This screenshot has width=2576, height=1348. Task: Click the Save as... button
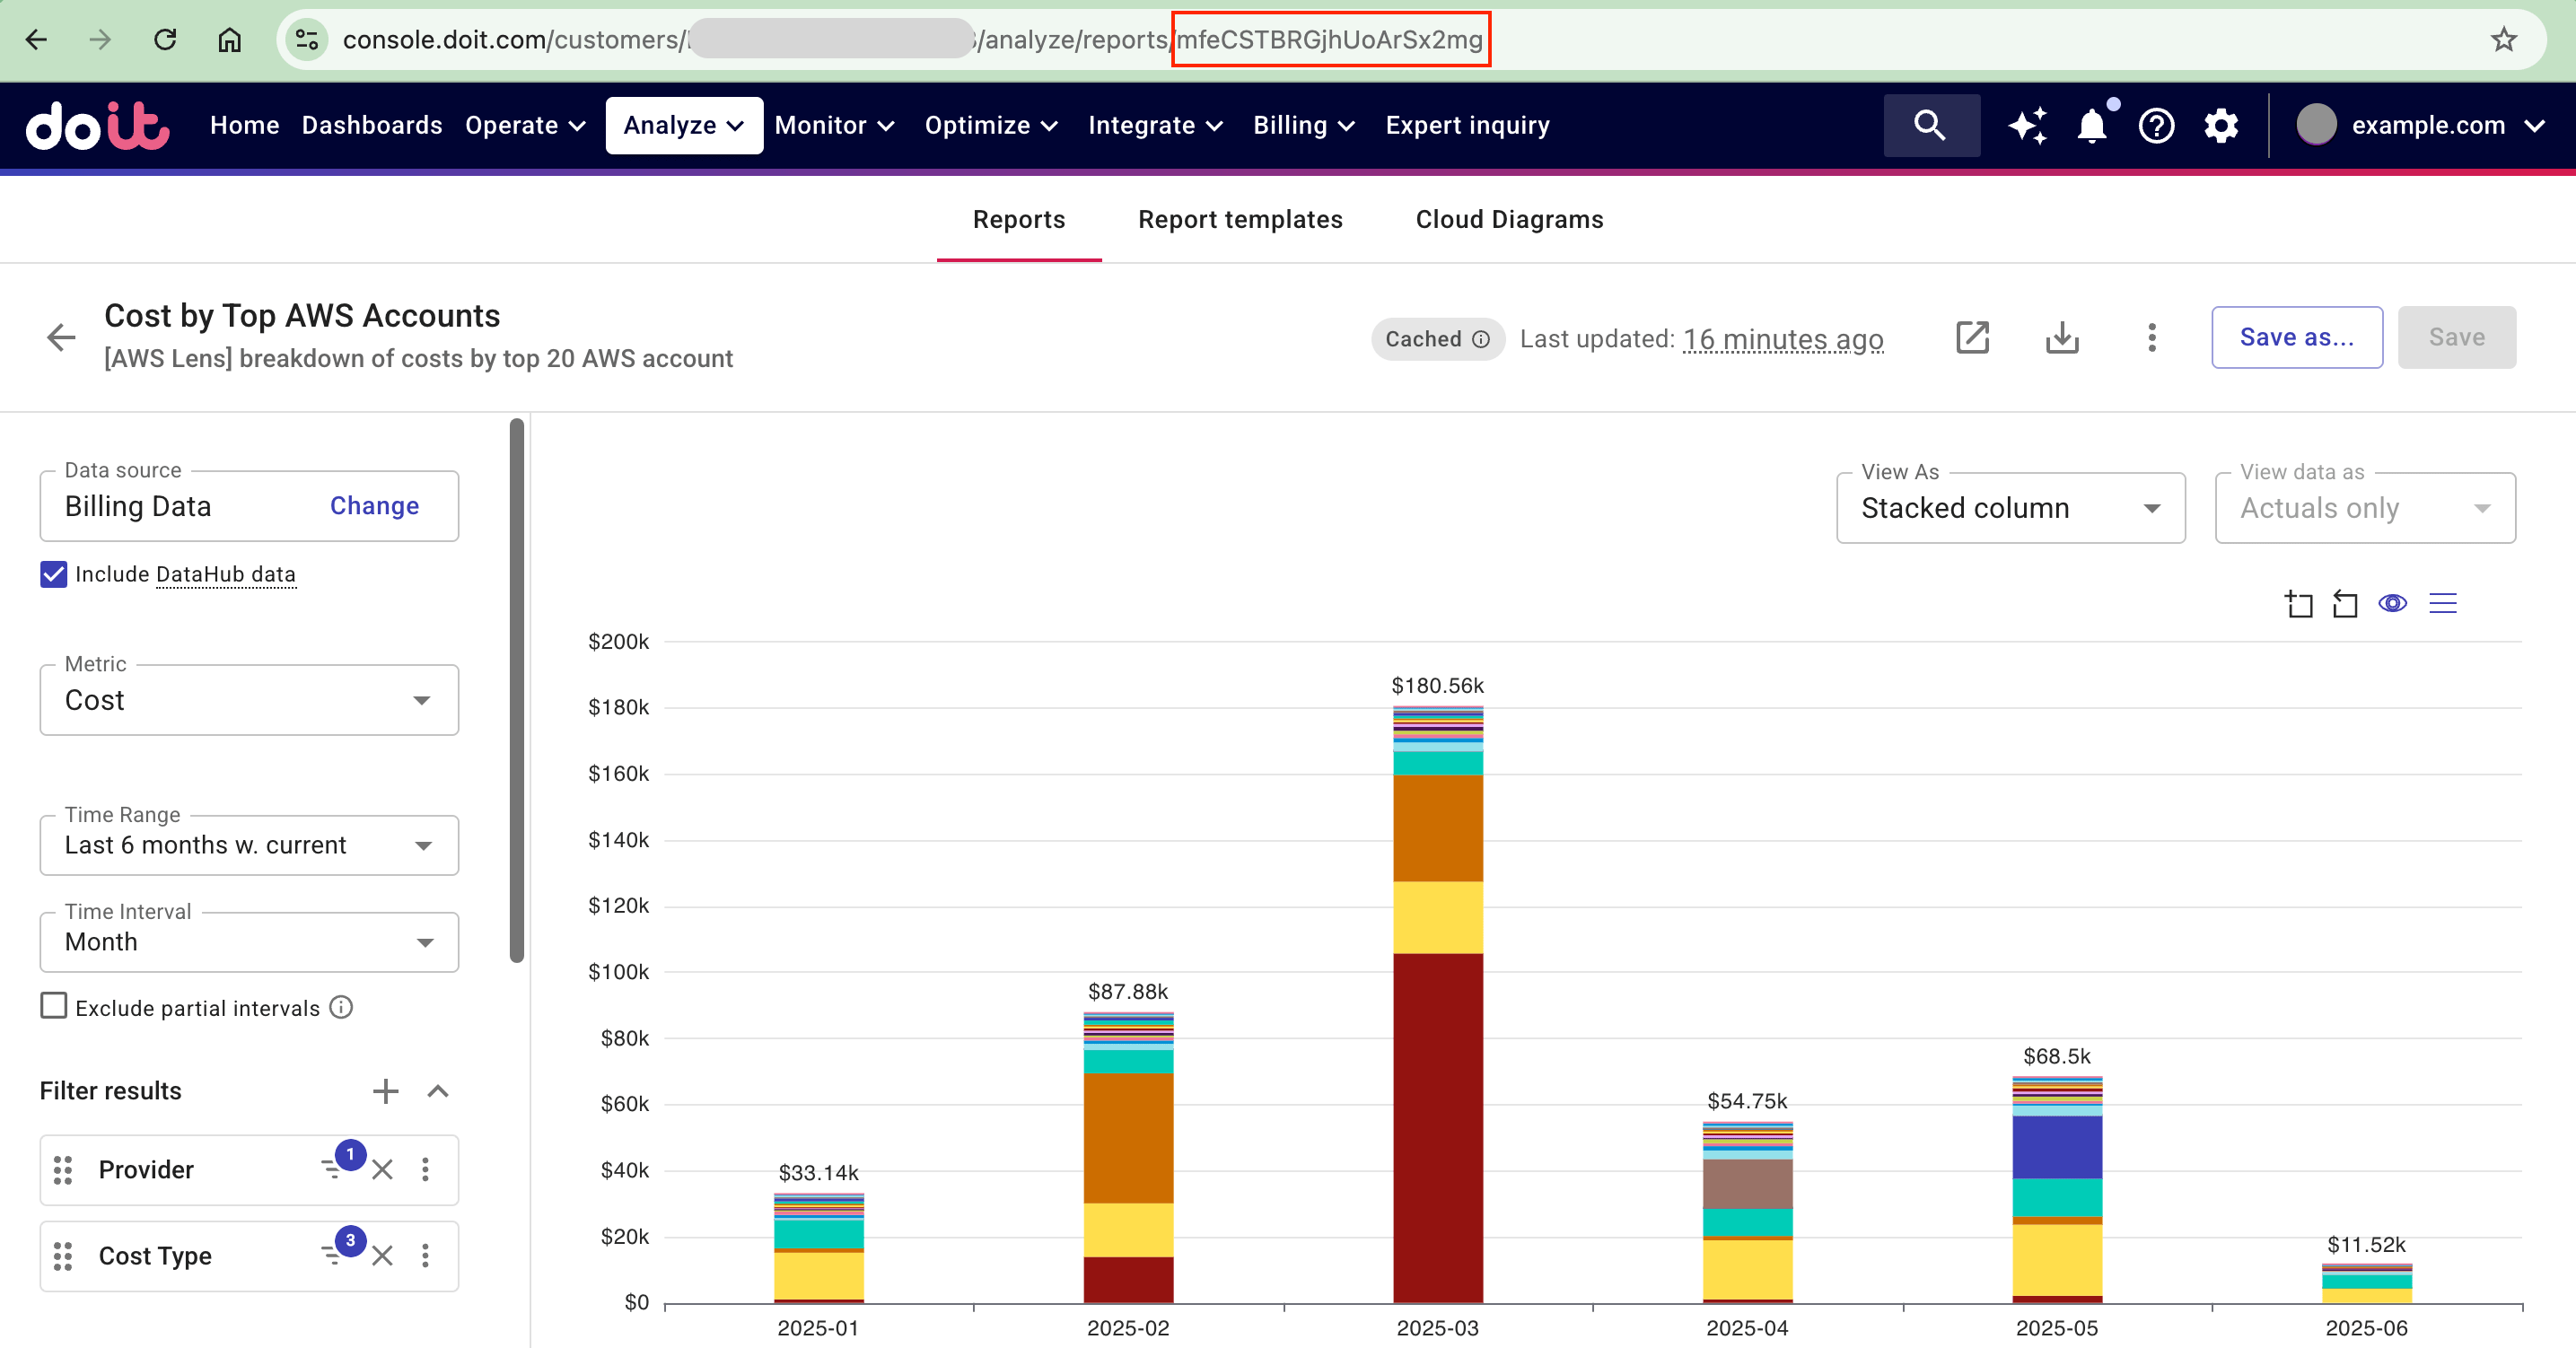tap(2296, 338)
